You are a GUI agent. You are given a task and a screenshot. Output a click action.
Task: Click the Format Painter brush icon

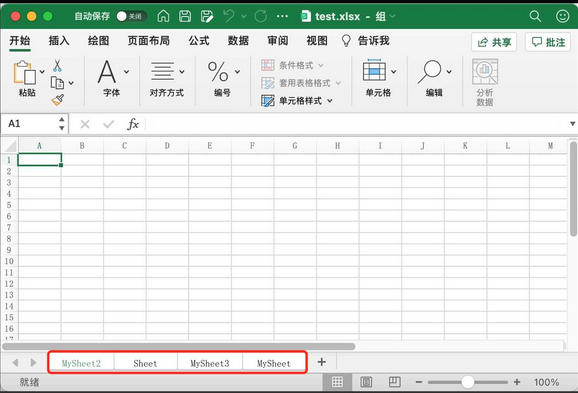tap(58, 100)
